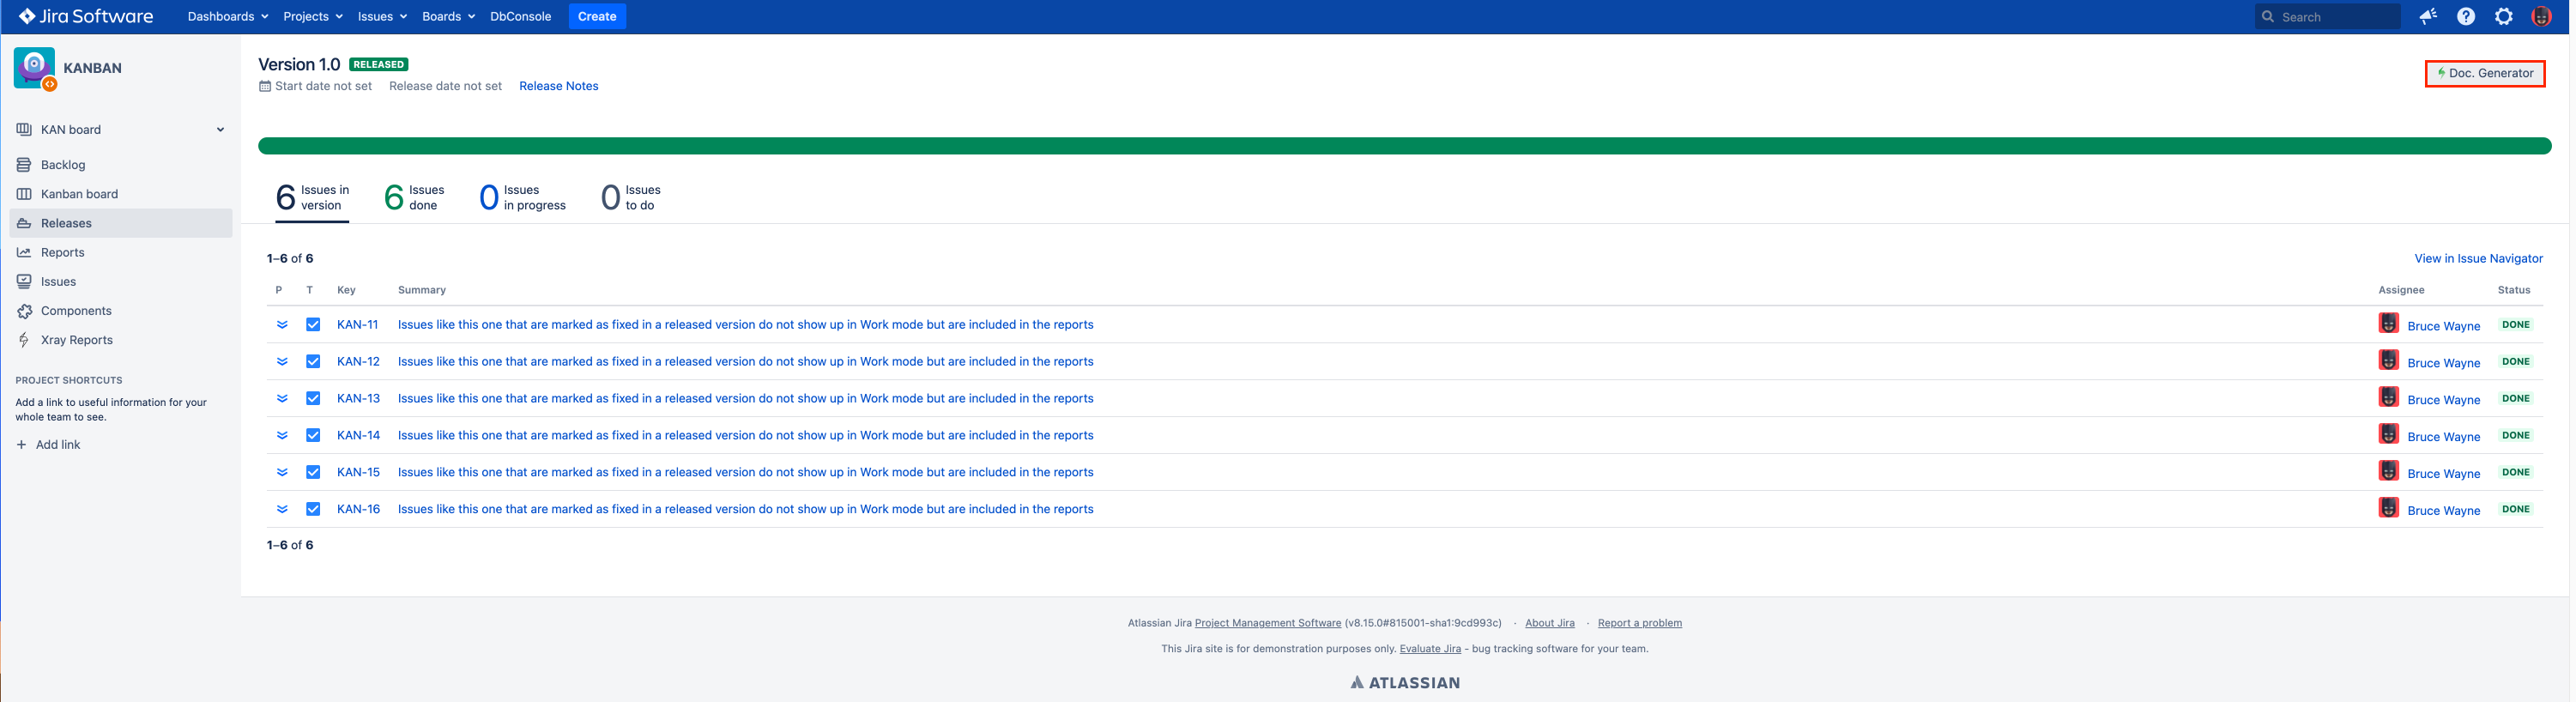
Task: Select the Issues in version tab
Action: 312,198
